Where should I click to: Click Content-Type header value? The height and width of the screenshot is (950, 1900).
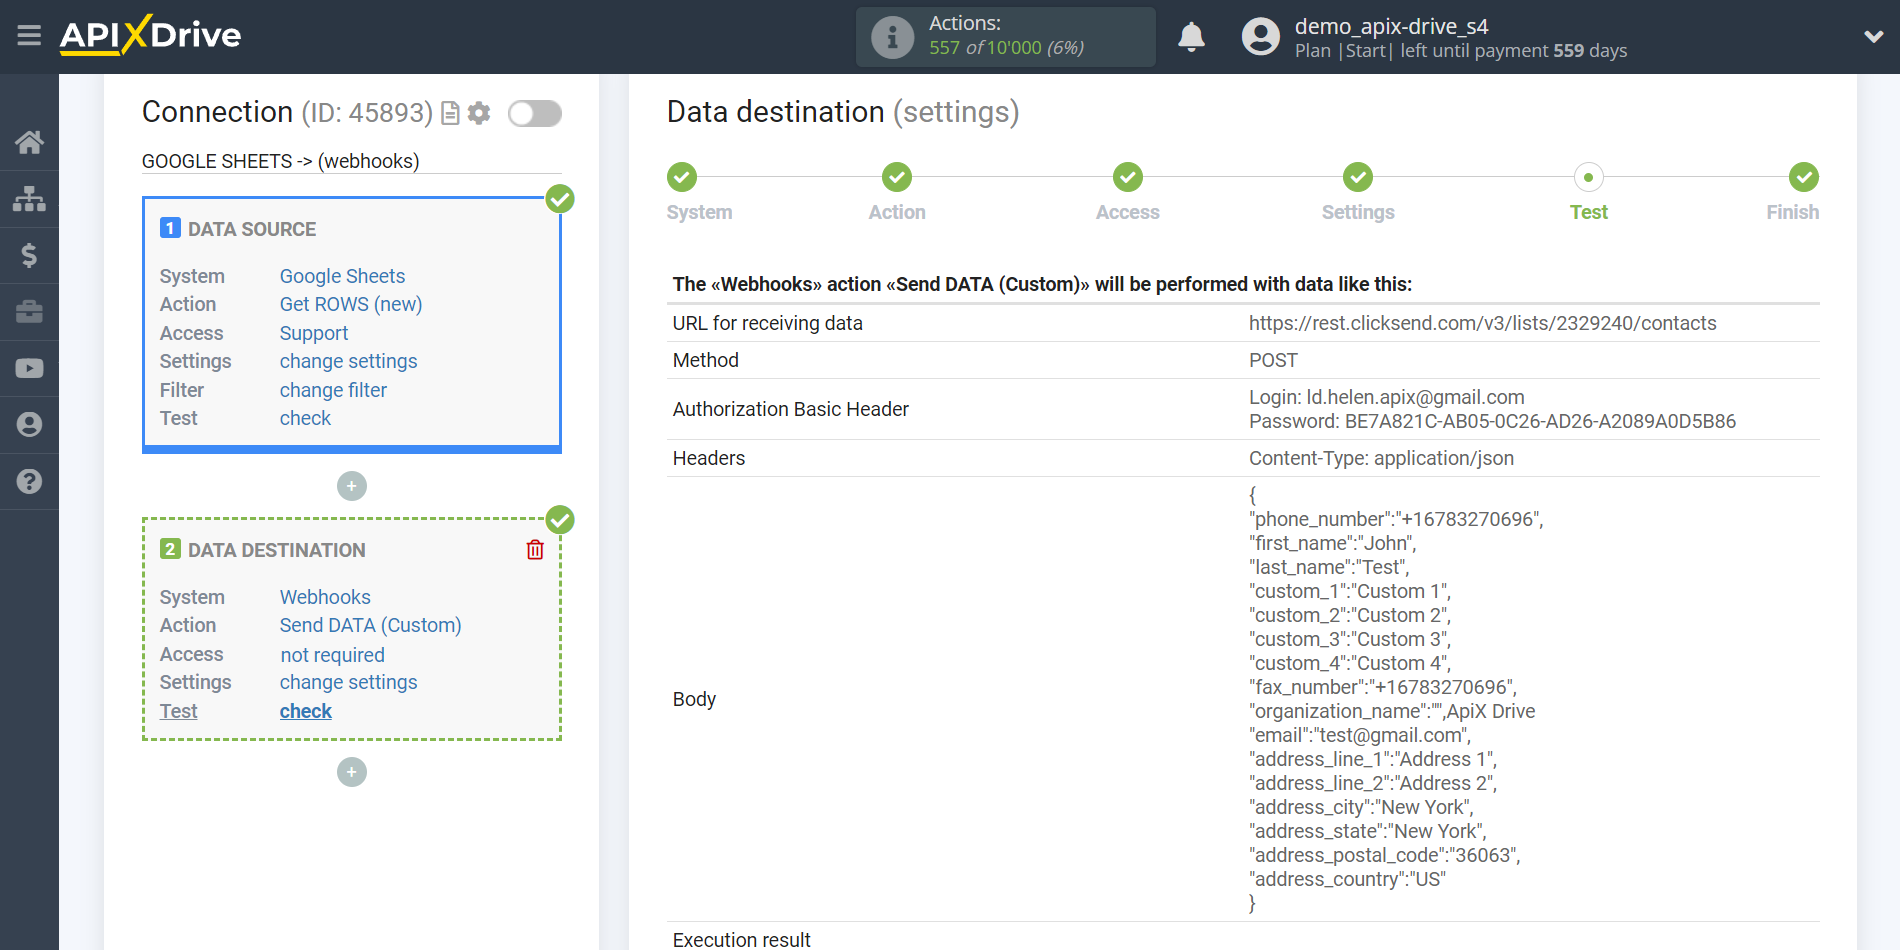coord(1381,458)
